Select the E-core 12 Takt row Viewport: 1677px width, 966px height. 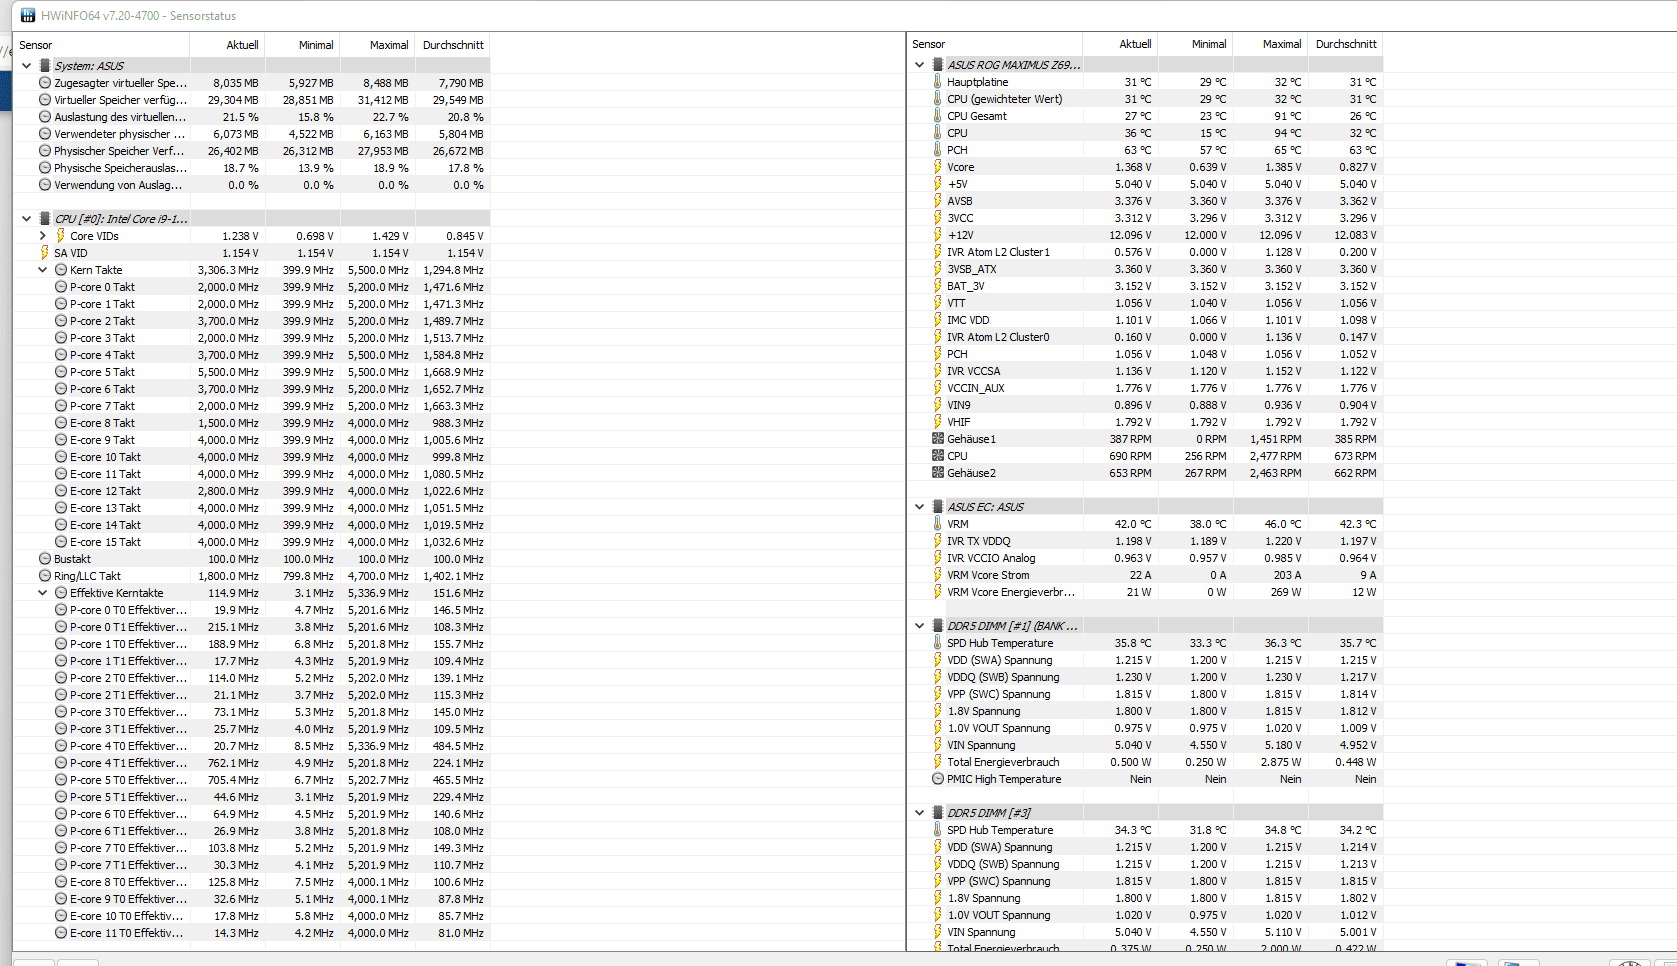(x=252, y=491)
